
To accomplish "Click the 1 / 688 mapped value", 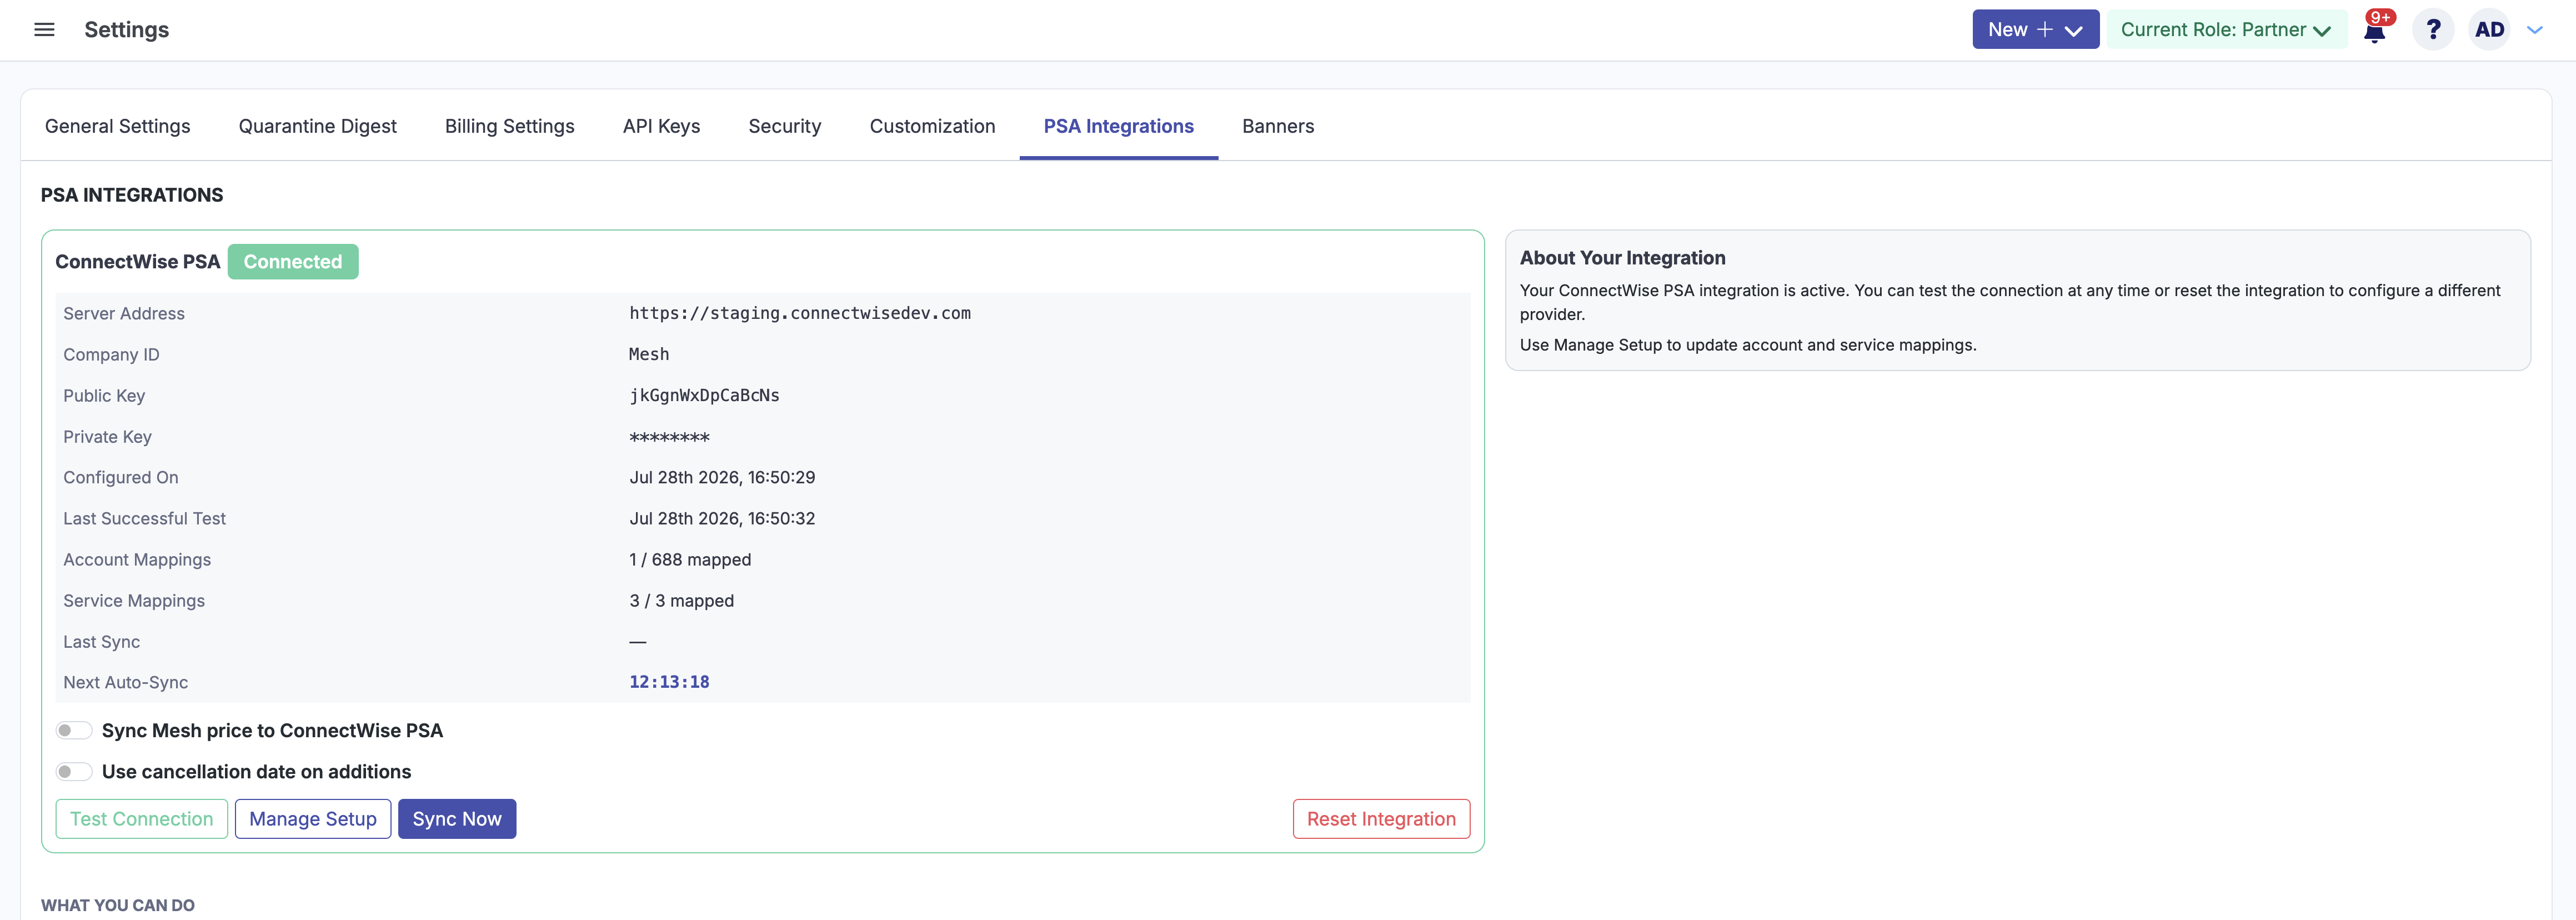I will click(x=690, y=560).
